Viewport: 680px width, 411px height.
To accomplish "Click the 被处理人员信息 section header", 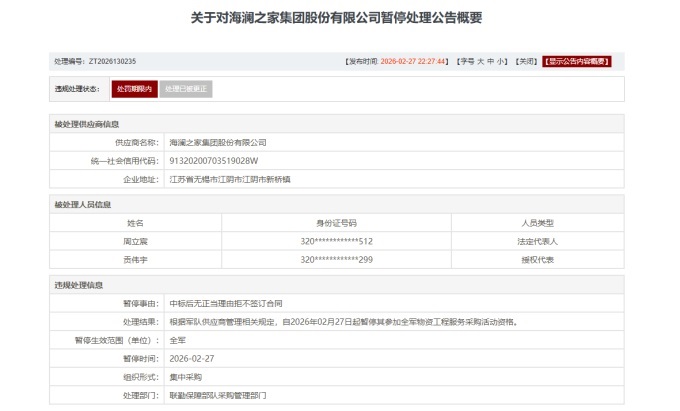I will (x=82, y=204).
